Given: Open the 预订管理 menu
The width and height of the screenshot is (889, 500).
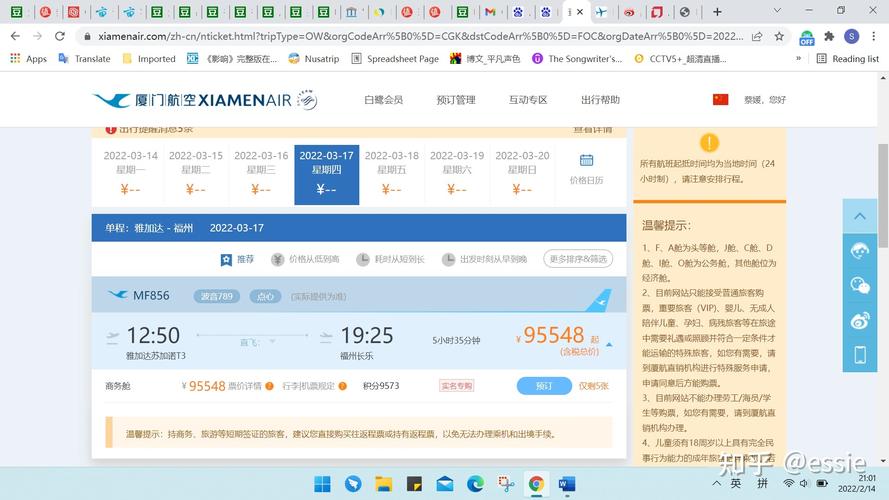Looking at the screenshot, I should (x=456, y=100).
